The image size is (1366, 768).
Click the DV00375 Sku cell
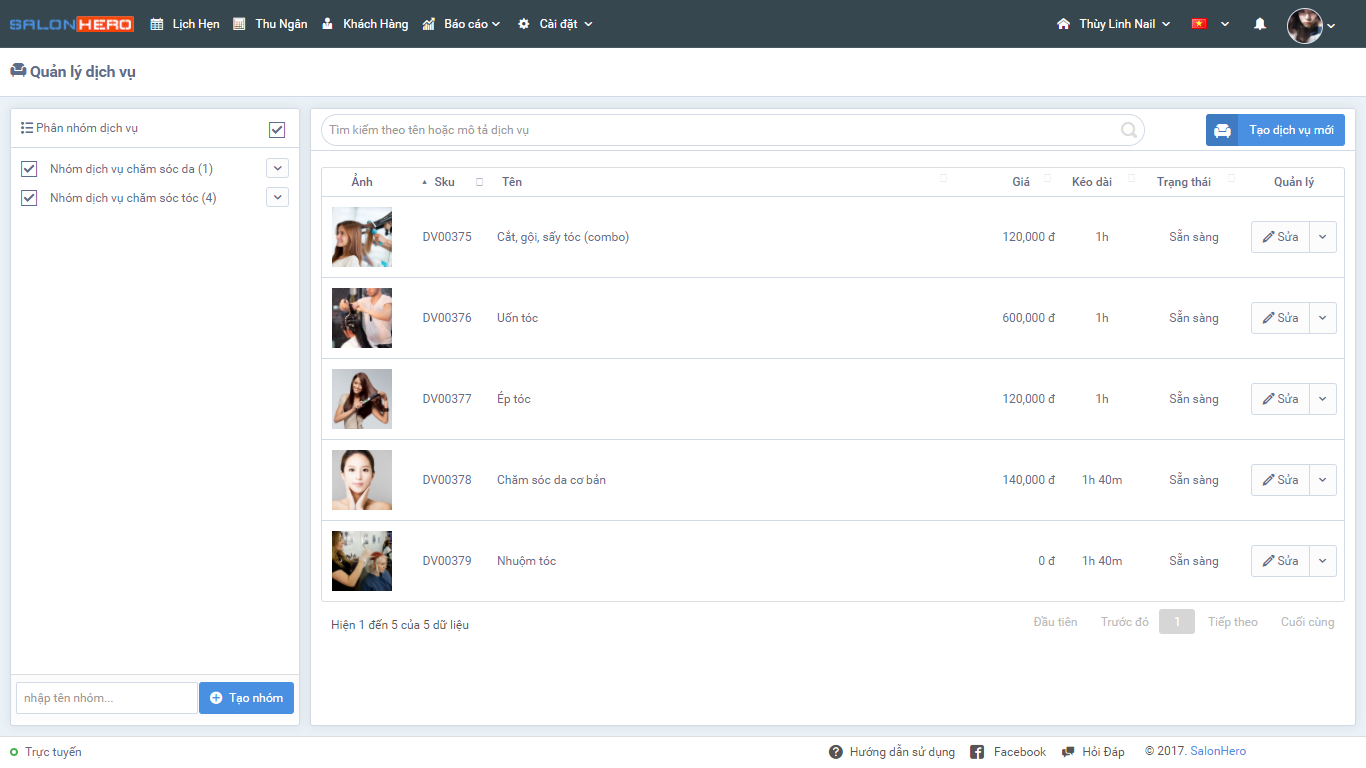pos(447,237)
